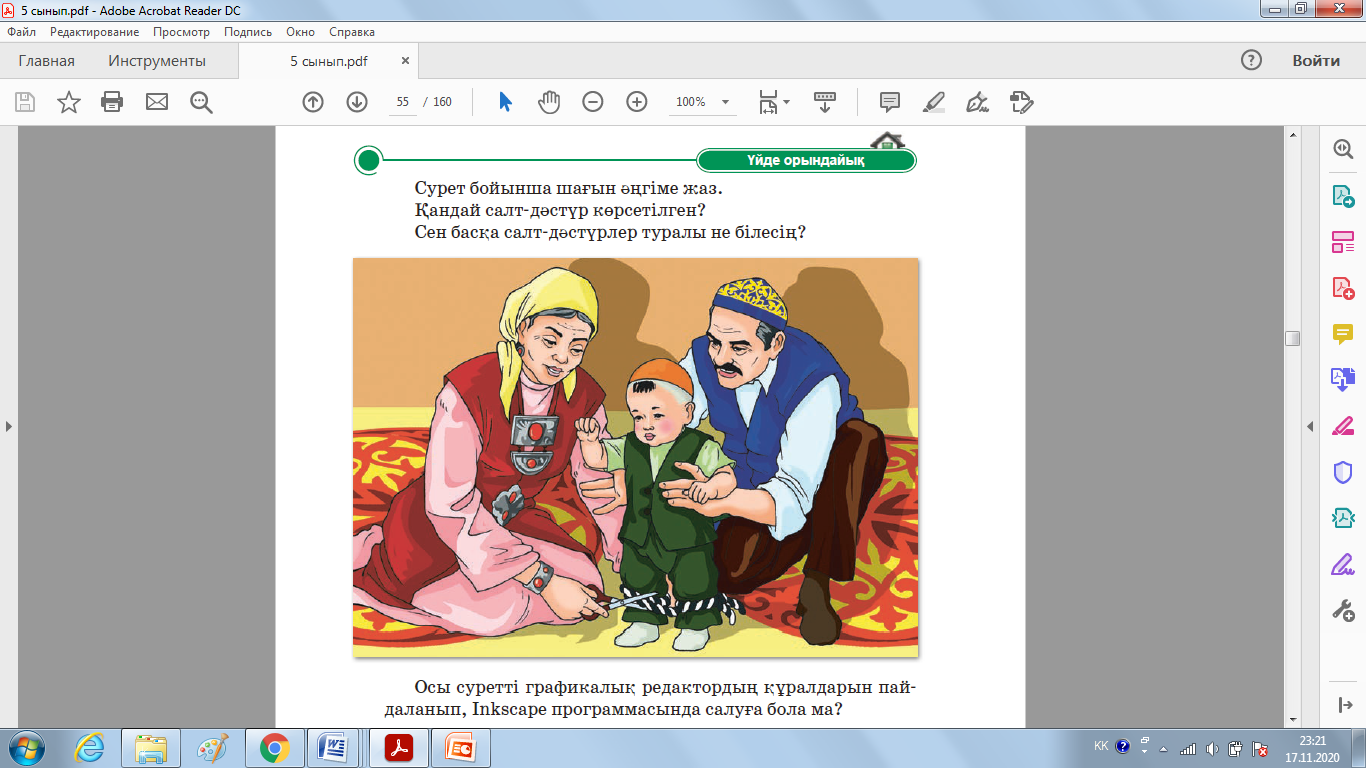This screenshot has height=768, width=1366.
Task: Switch to the Инструменты tab
Action: tap(157, 61)
